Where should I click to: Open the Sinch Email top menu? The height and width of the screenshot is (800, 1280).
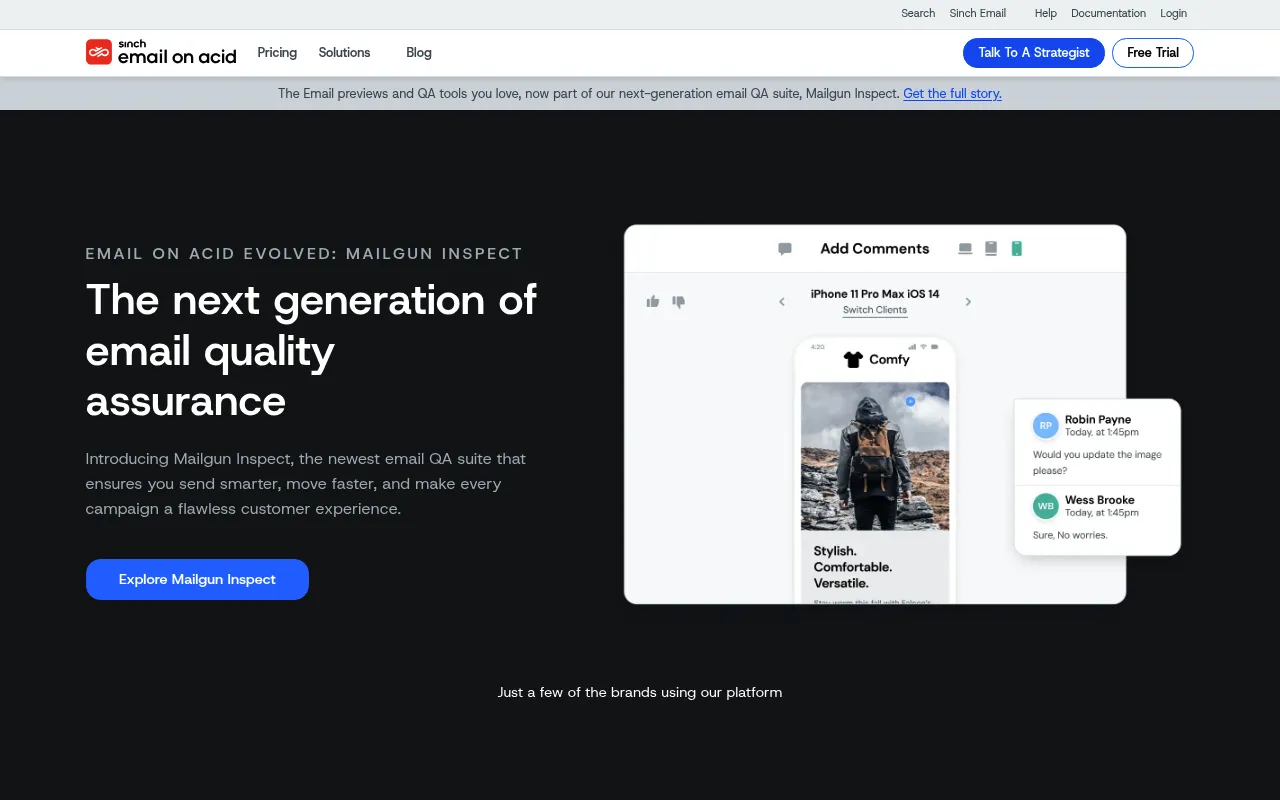(978, 13)
